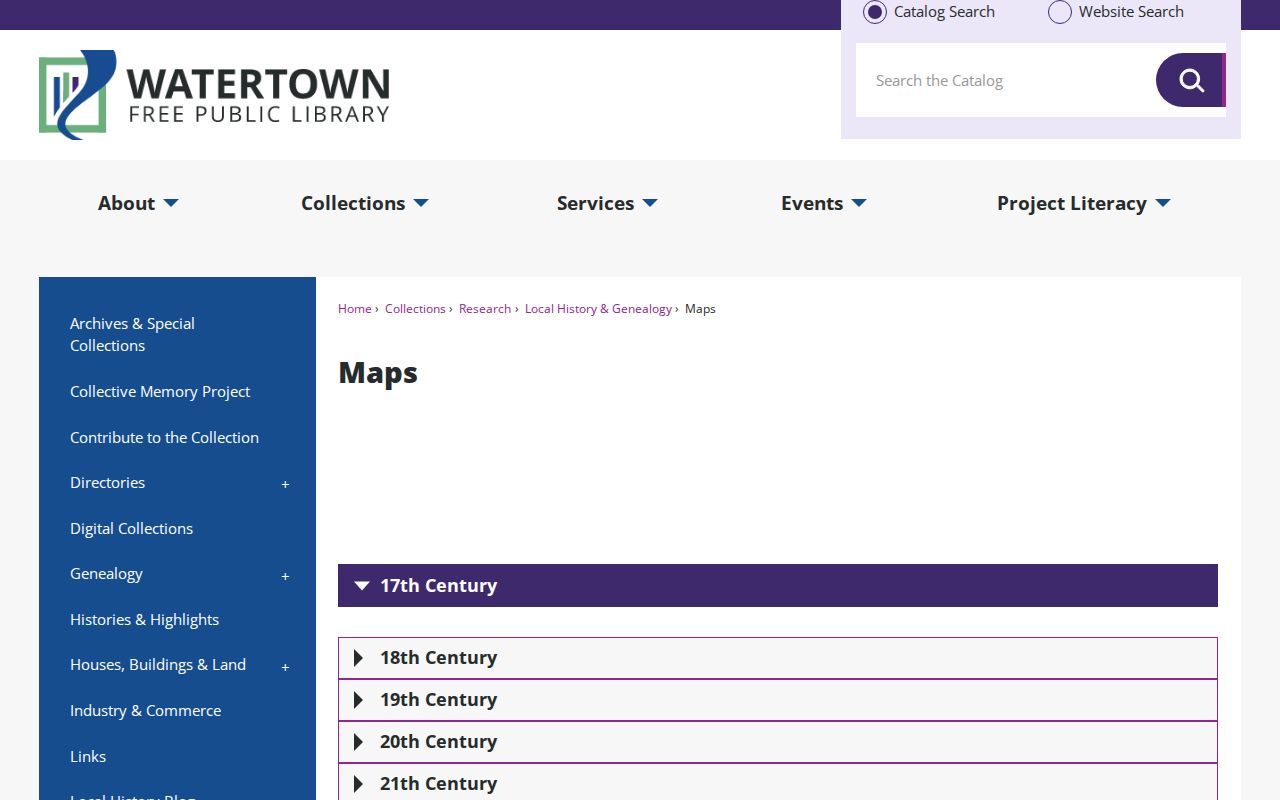Open Links sidebar item
This screenshot has width=1280, height=800.
tap(88, 757)
